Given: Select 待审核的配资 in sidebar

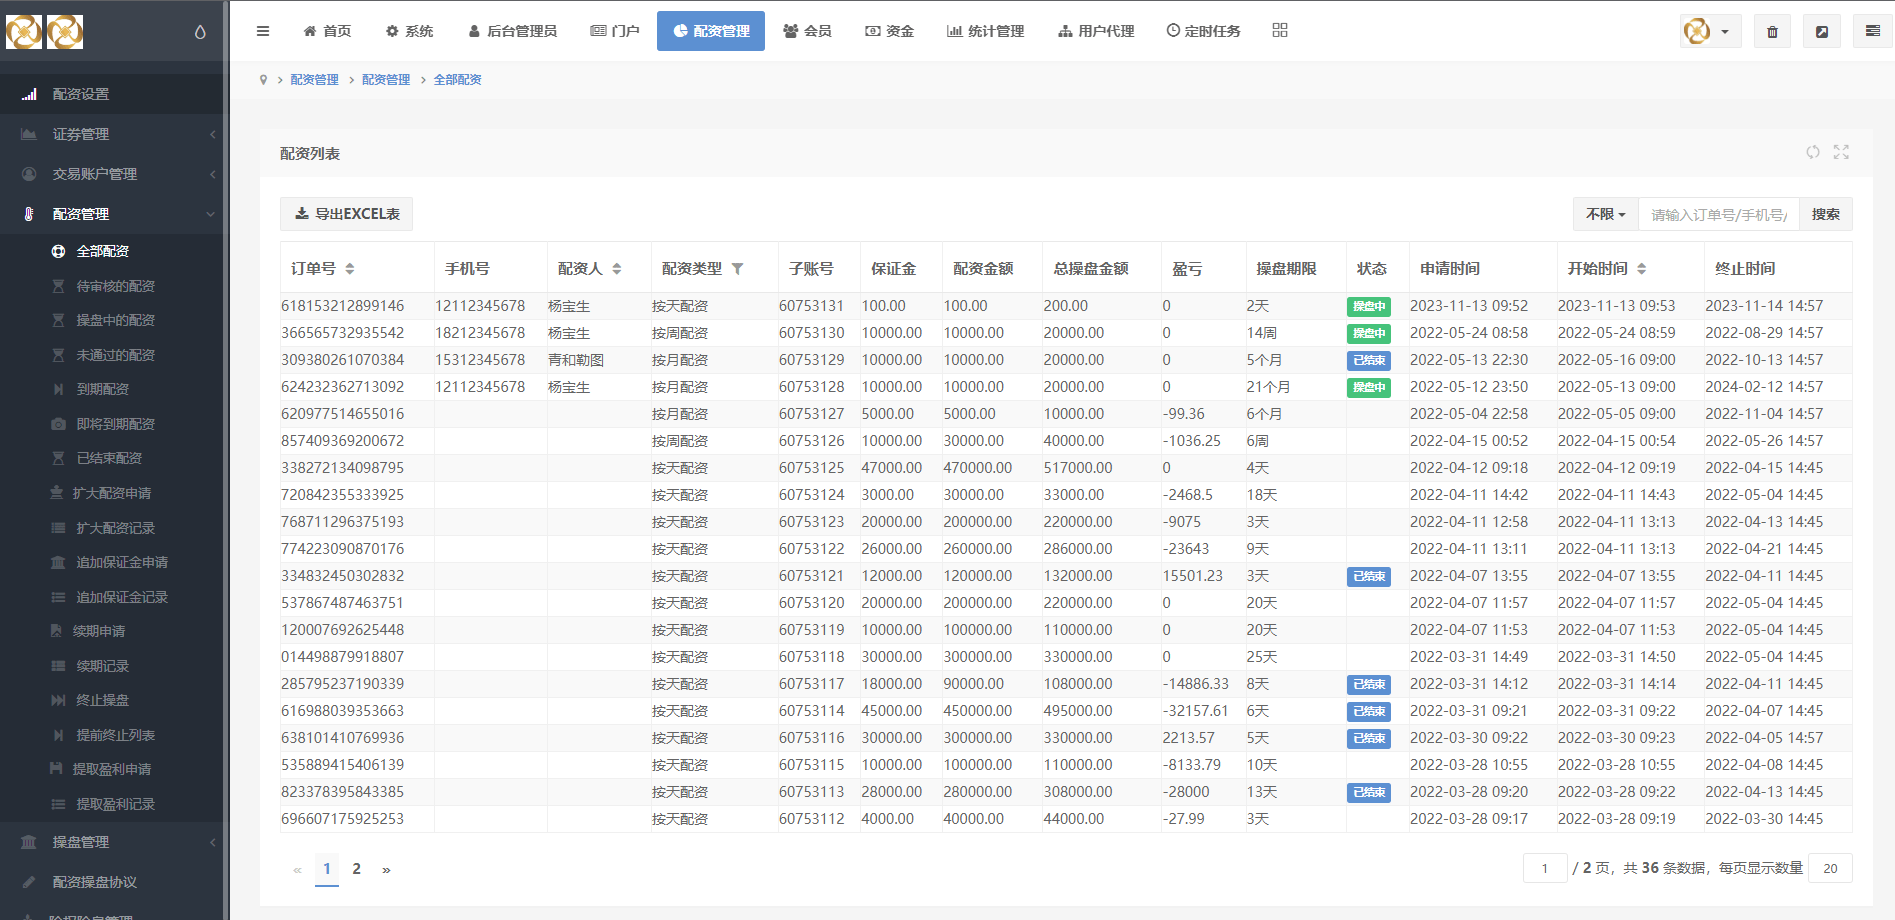Looking at the screenshot, I should point(115,286).
